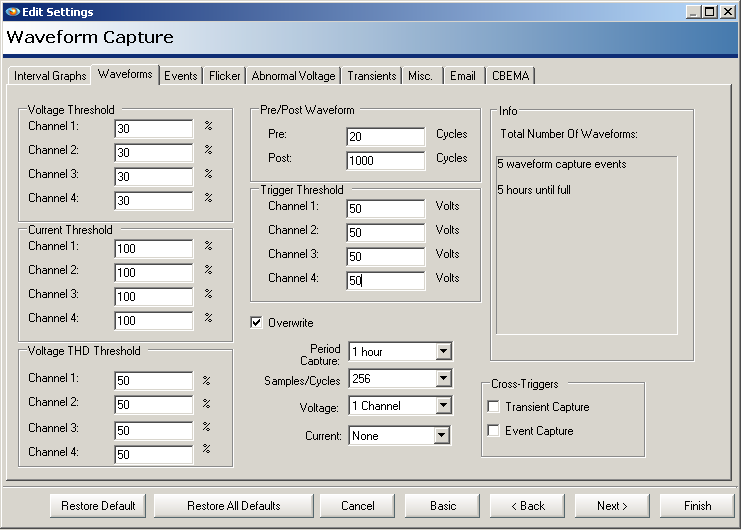Switch to the Interval Graphs tab

tap(50, 76)
